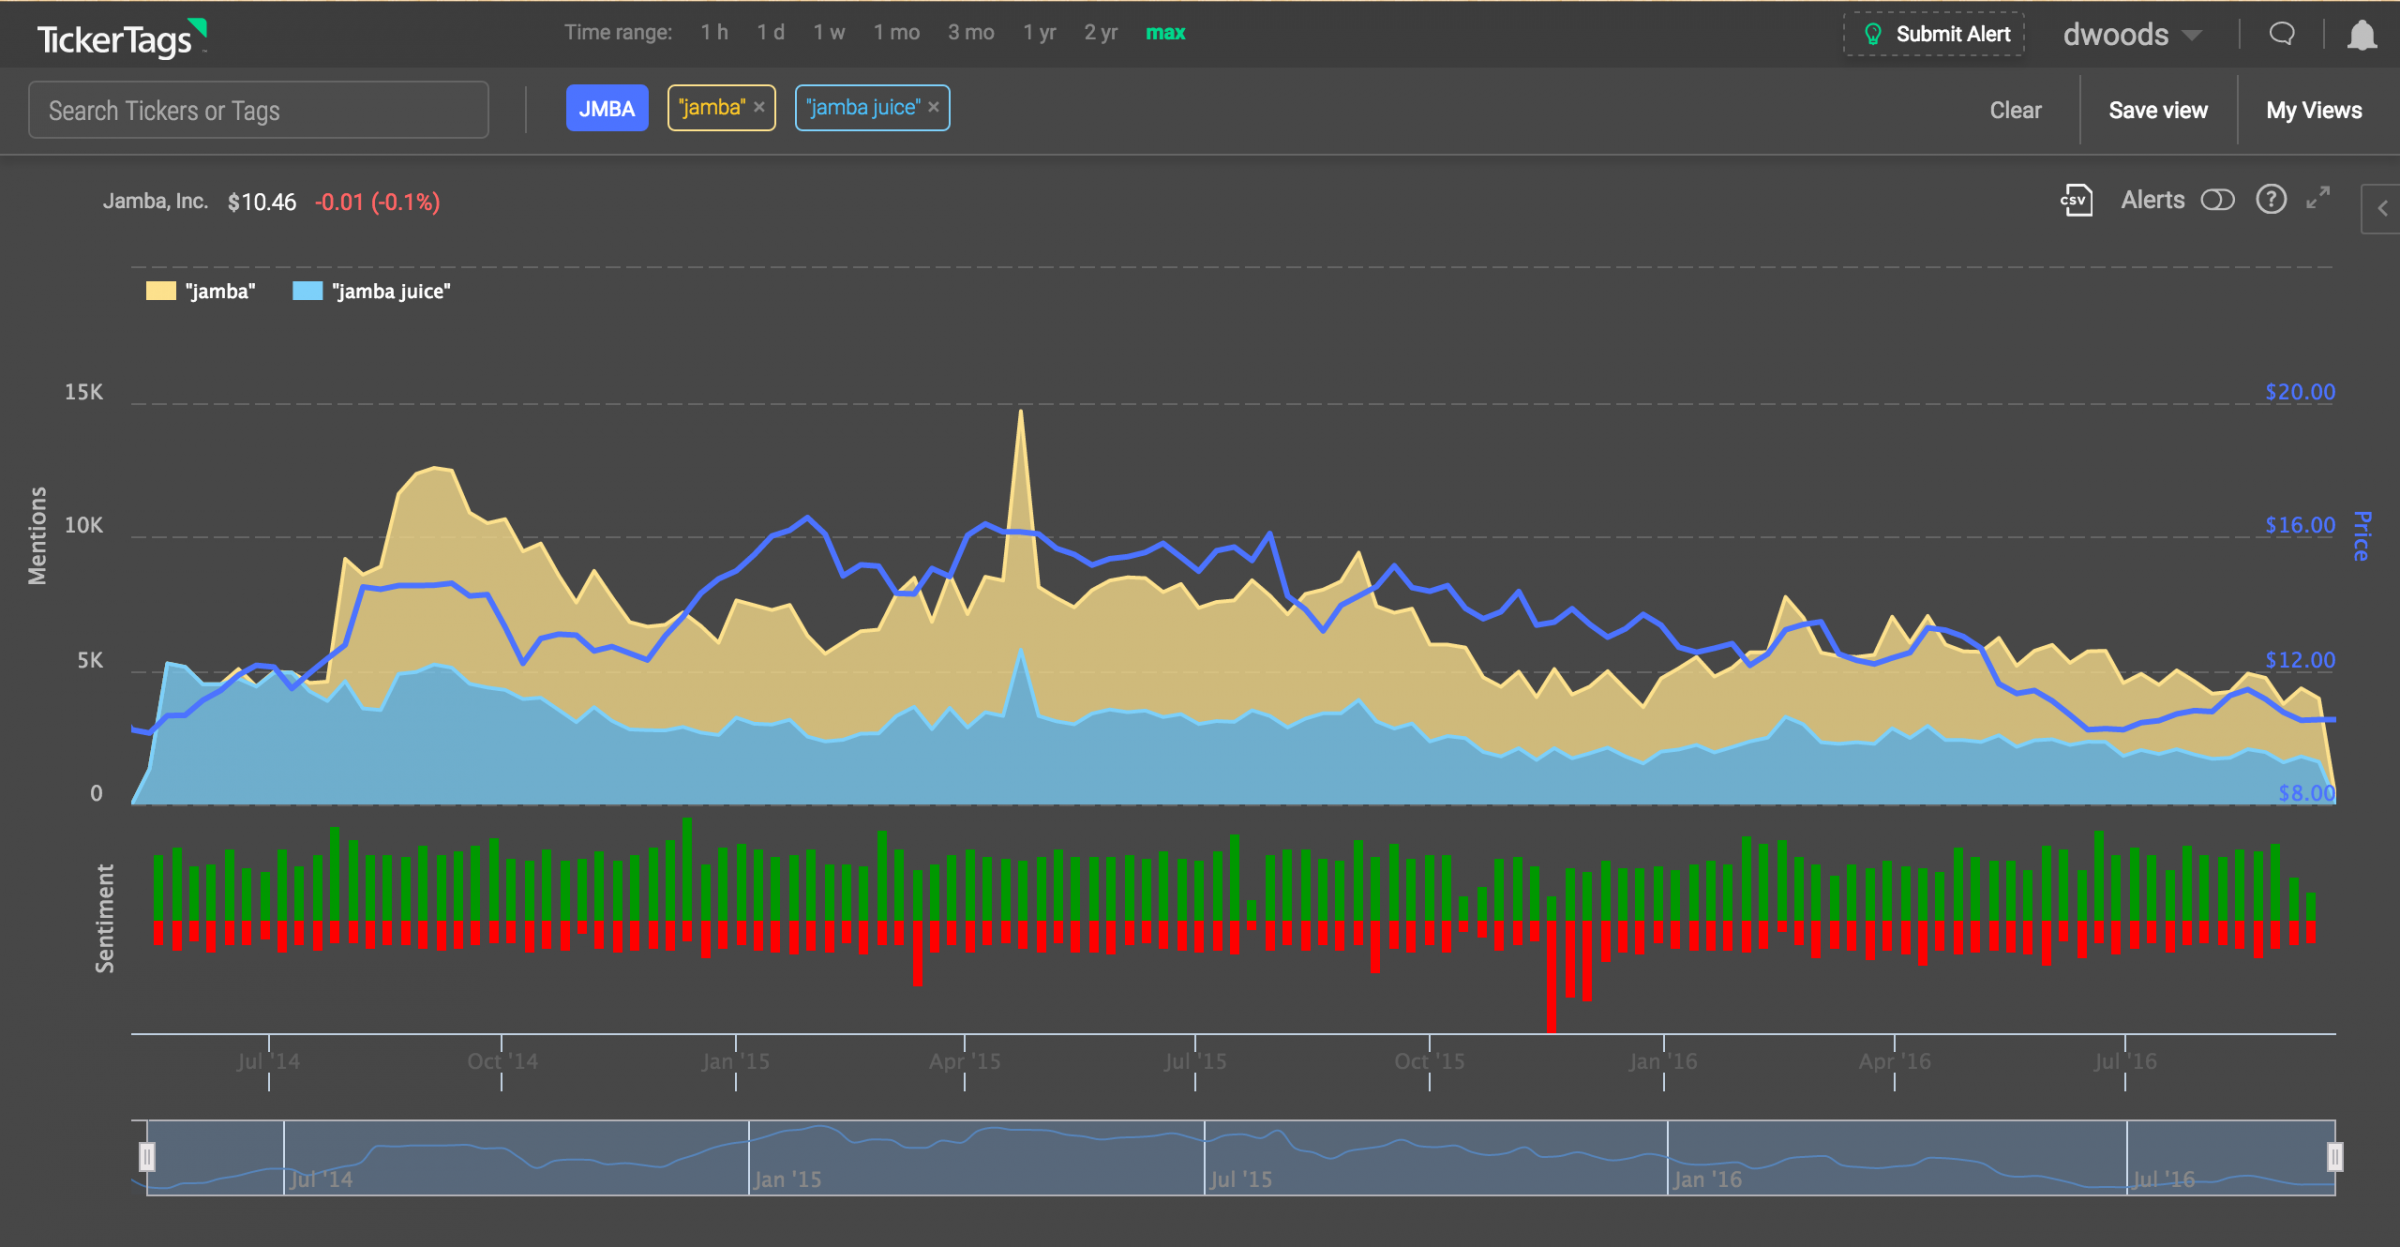
Task: Set time range to 1 h
Action: [714, 32]
